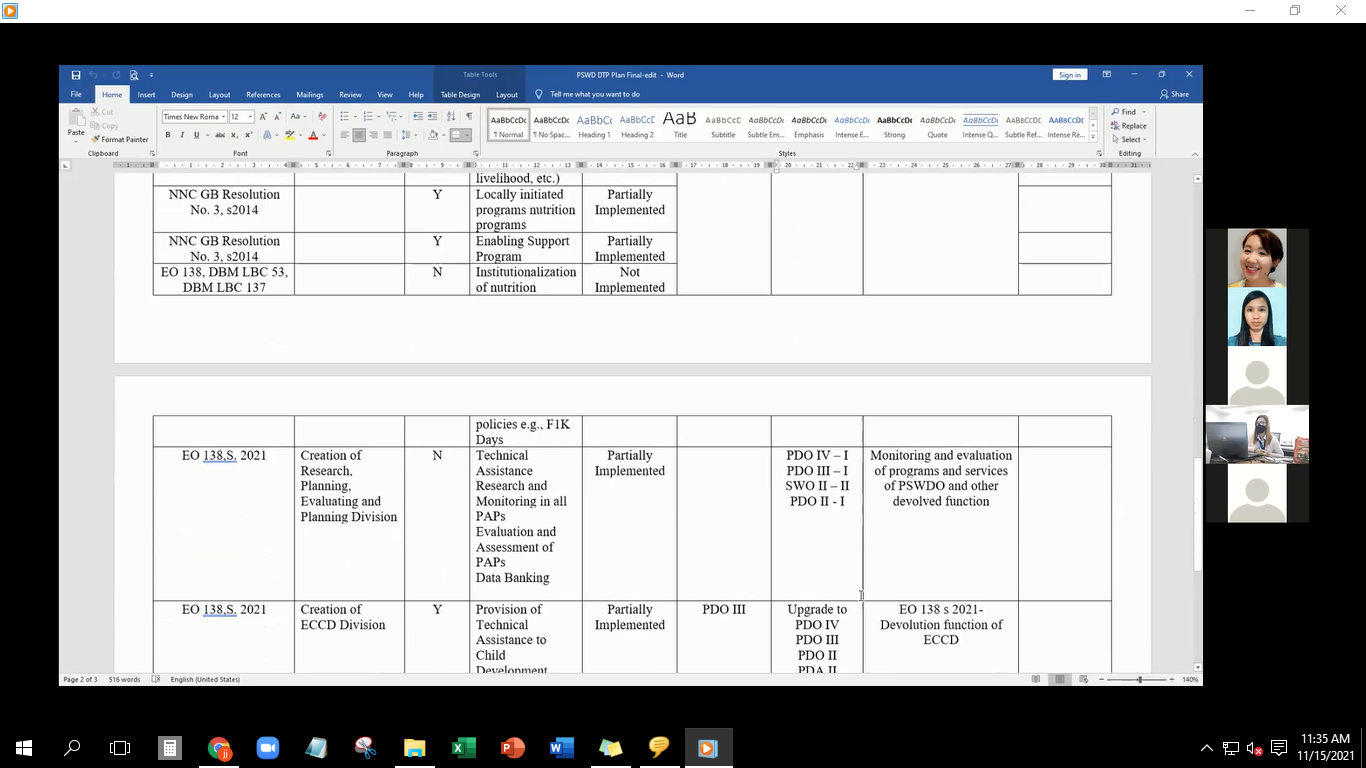This screenshot has height=768, width=1366.
Task: Open the Select dropdown in Editing group
Action: pos(1132,139)
